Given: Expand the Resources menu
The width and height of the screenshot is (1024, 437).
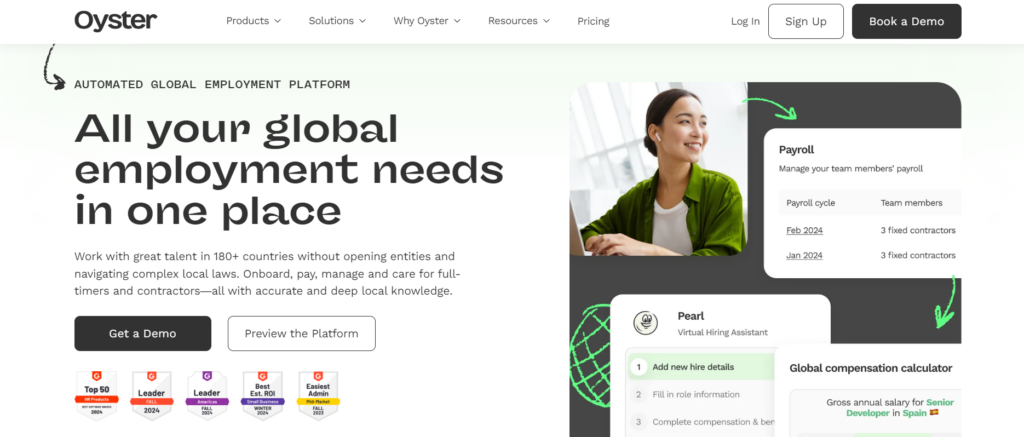Looking at the screenshot, I should click(x=519, y=21).
